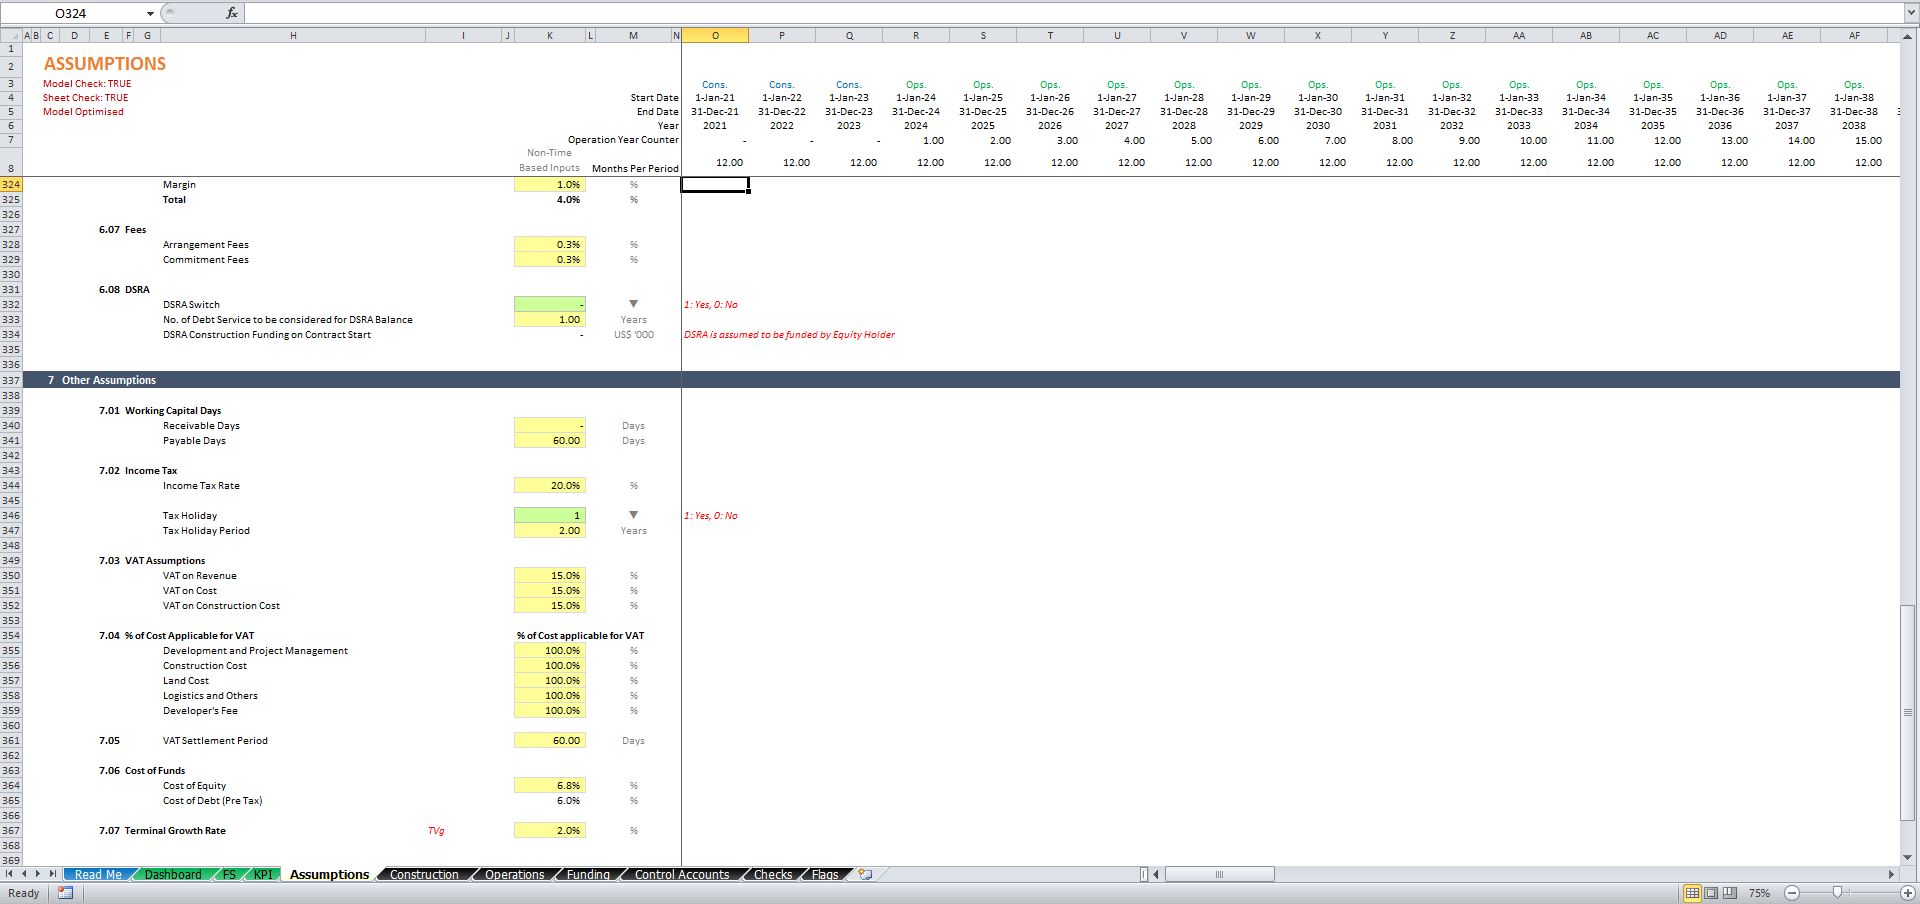Select the Tax Holiday Period 2.00 cell
Viewport: 1920px width, 904px height.
549,530
